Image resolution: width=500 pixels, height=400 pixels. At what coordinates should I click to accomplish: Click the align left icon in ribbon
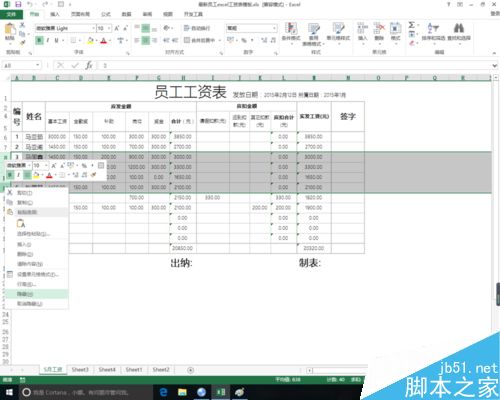click(x=137, y=40)
